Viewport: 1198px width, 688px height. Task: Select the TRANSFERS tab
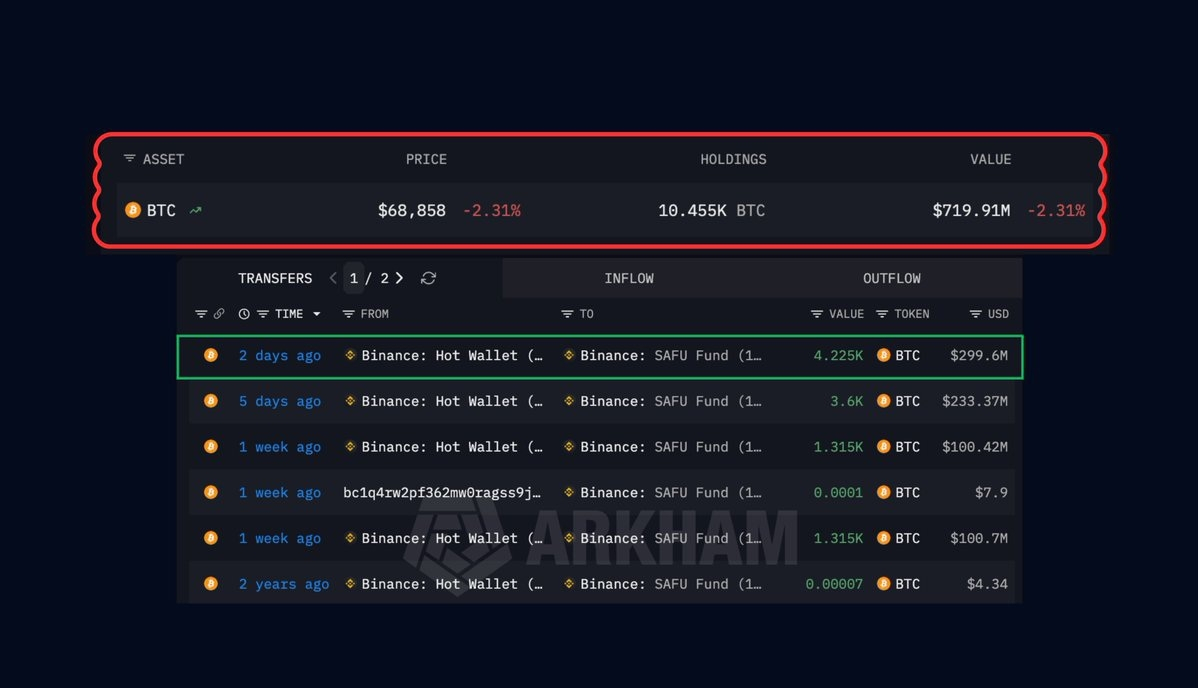(275, 278)
